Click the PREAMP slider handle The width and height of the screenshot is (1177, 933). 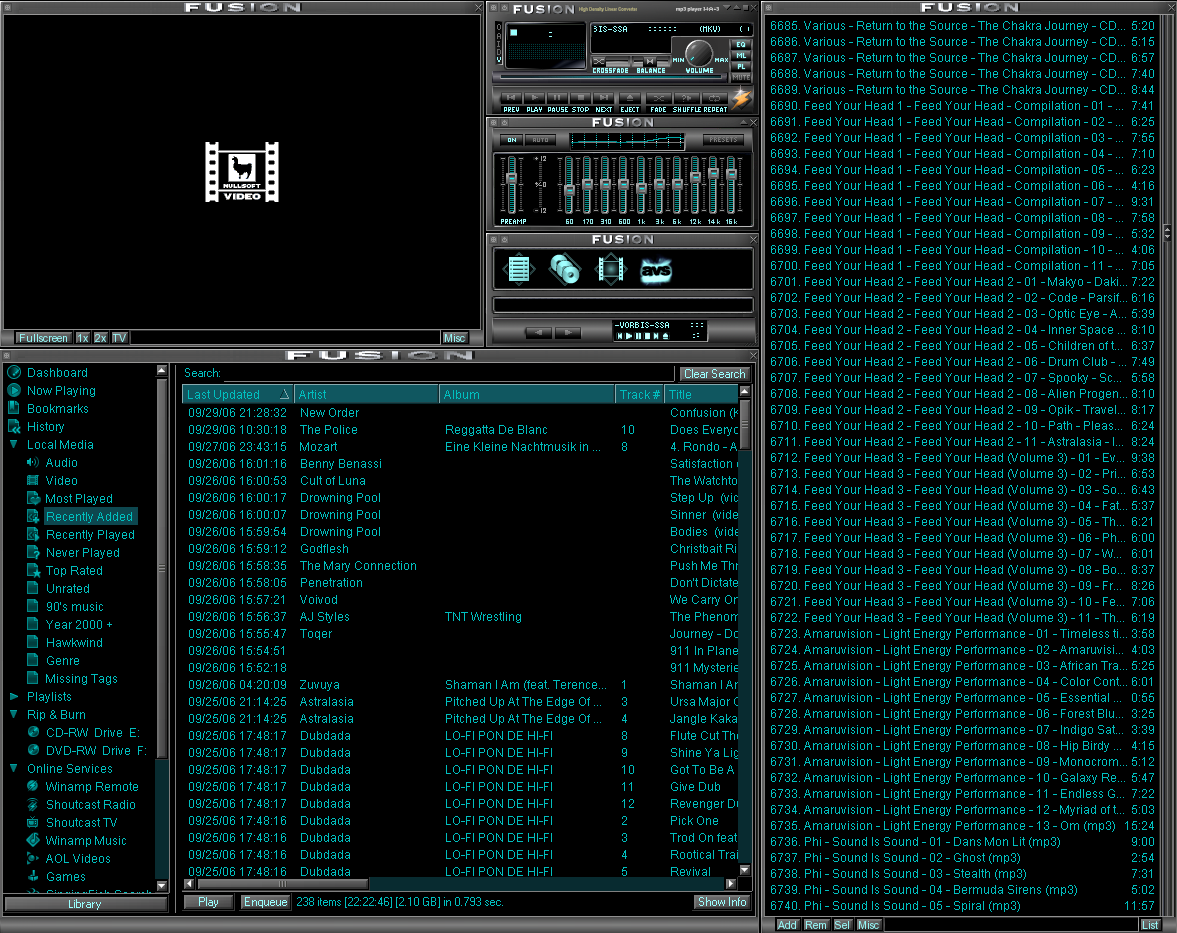pos(512,179)
